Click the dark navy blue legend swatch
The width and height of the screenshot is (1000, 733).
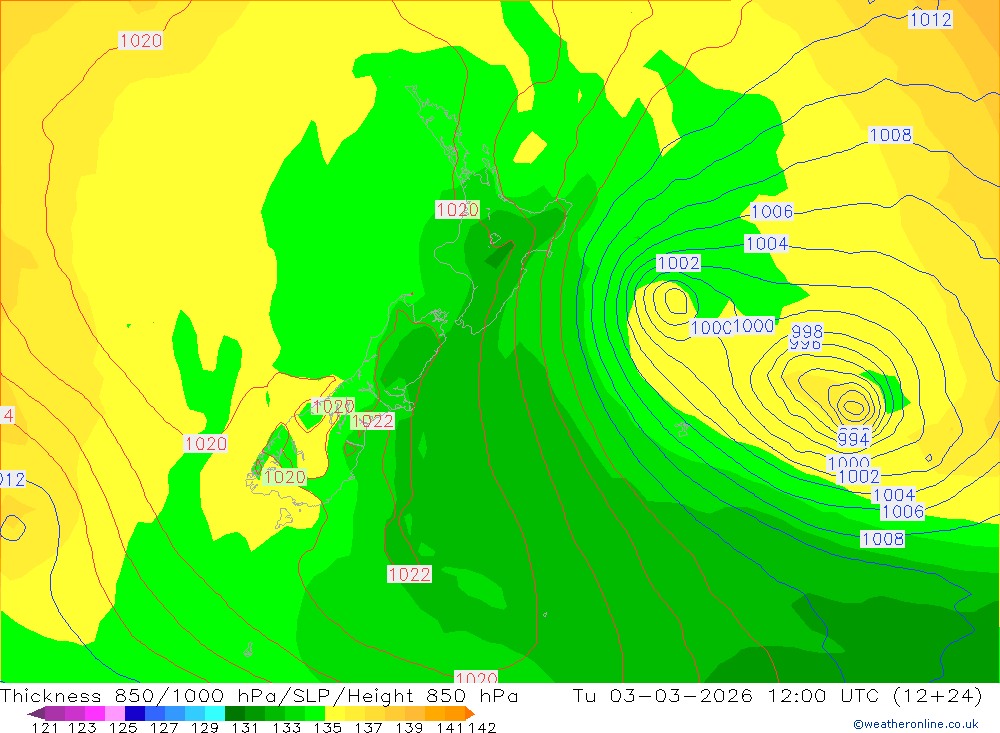click(x=135, y=713)
